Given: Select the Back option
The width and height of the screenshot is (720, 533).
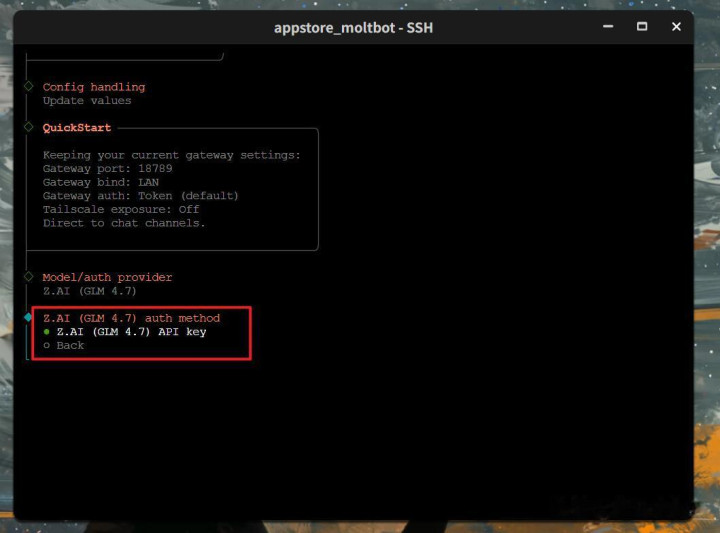Looking at the screenshot, I should 70,345.
